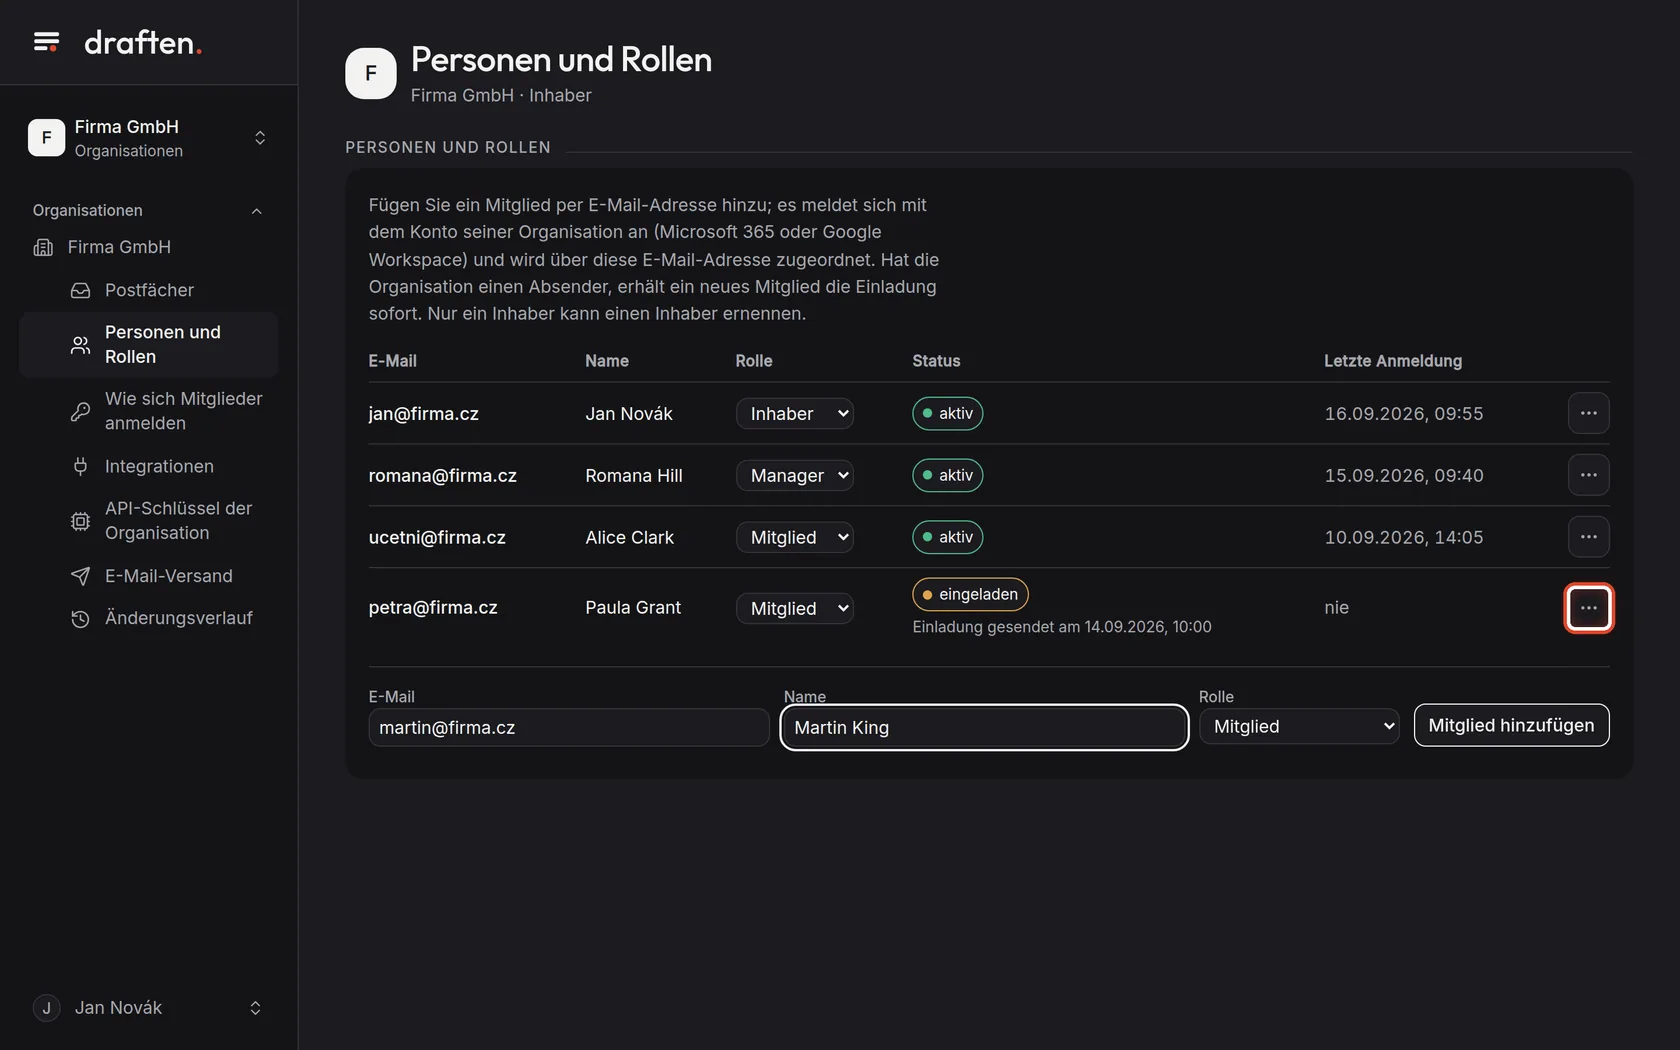Click the last login 10.09.2026, 14:05
1680x1050 pixels.
[x=1404, y=538]
